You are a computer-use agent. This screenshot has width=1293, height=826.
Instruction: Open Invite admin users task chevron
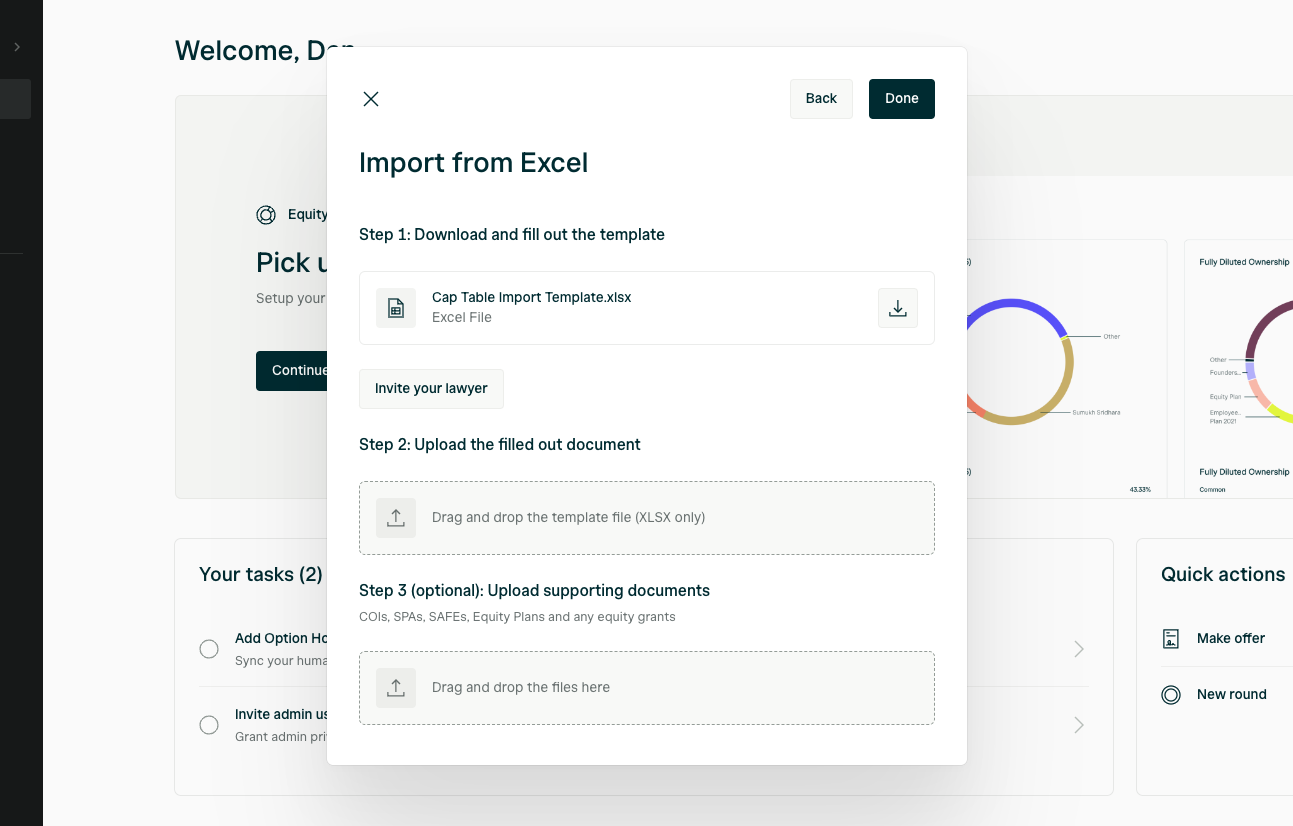1079,725
